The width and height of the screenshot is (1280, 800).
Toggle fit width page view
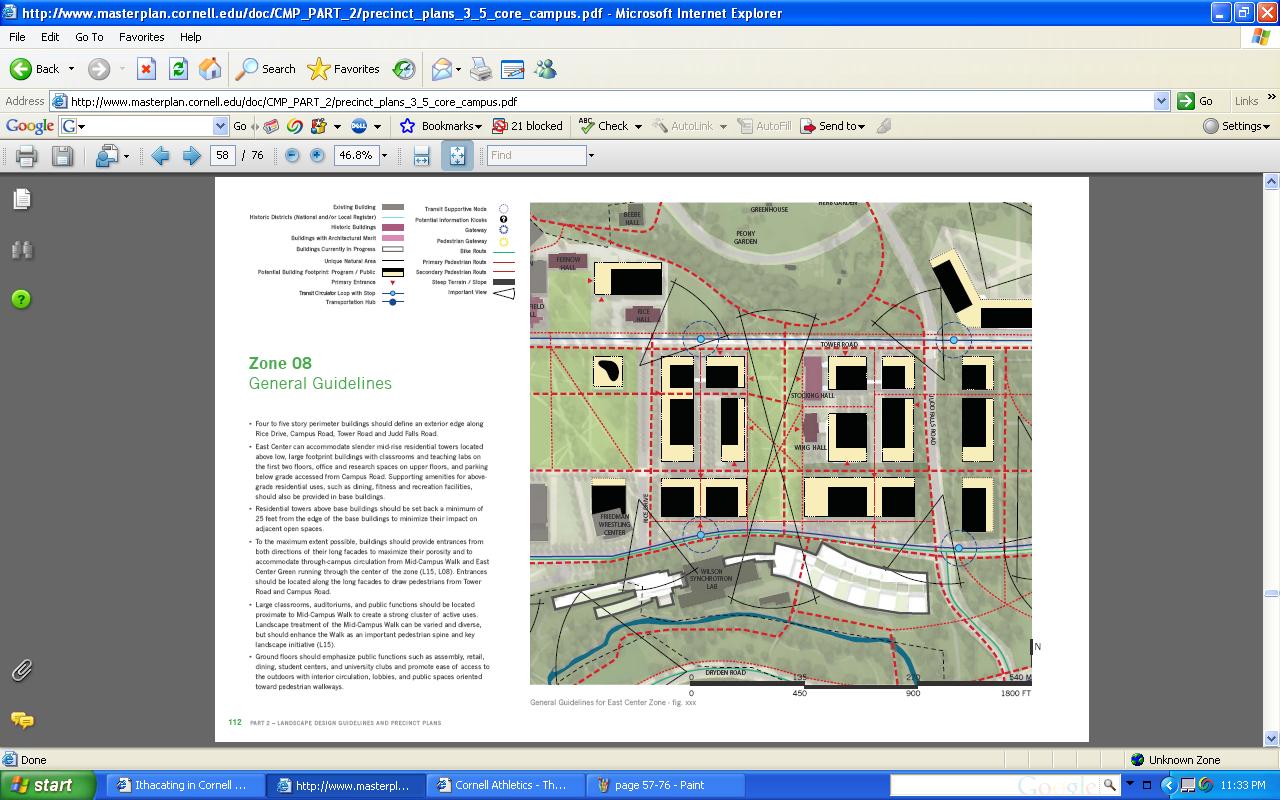(421, 156)
